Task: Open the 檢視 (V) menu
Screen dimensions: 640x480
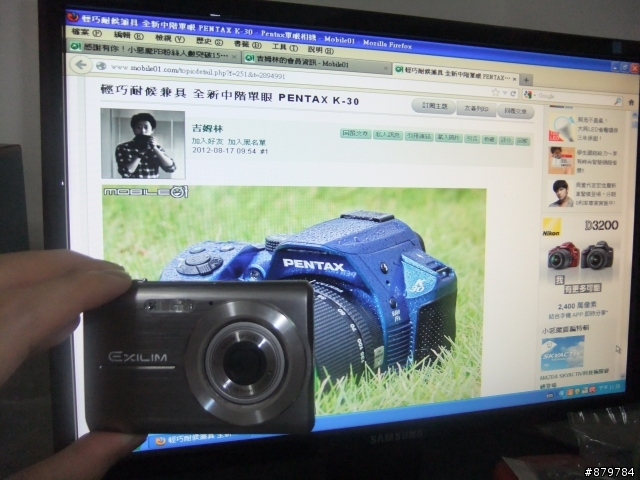Action: click(x=170, y=39)
